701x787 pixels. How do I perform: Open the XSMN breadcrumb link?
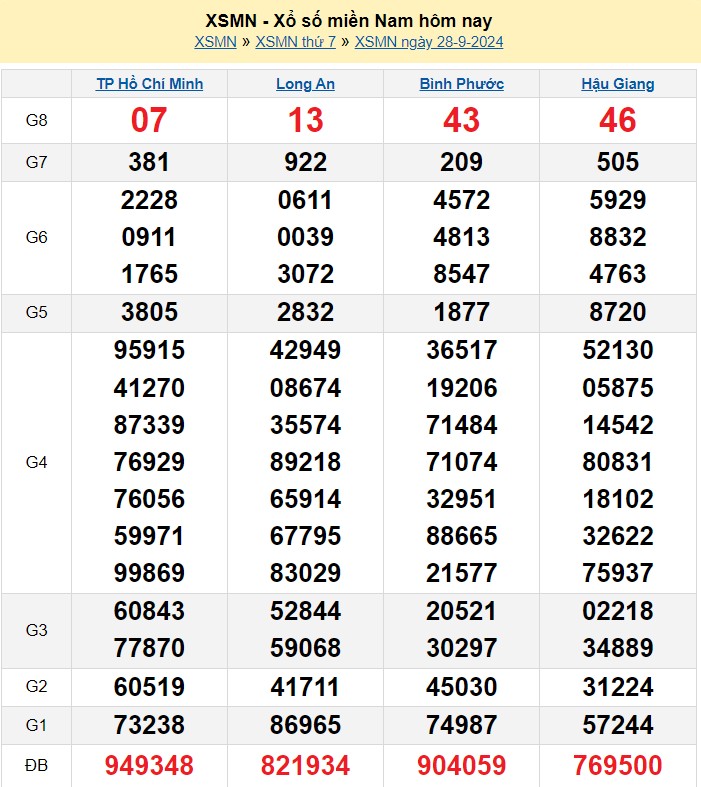(215, 42)
